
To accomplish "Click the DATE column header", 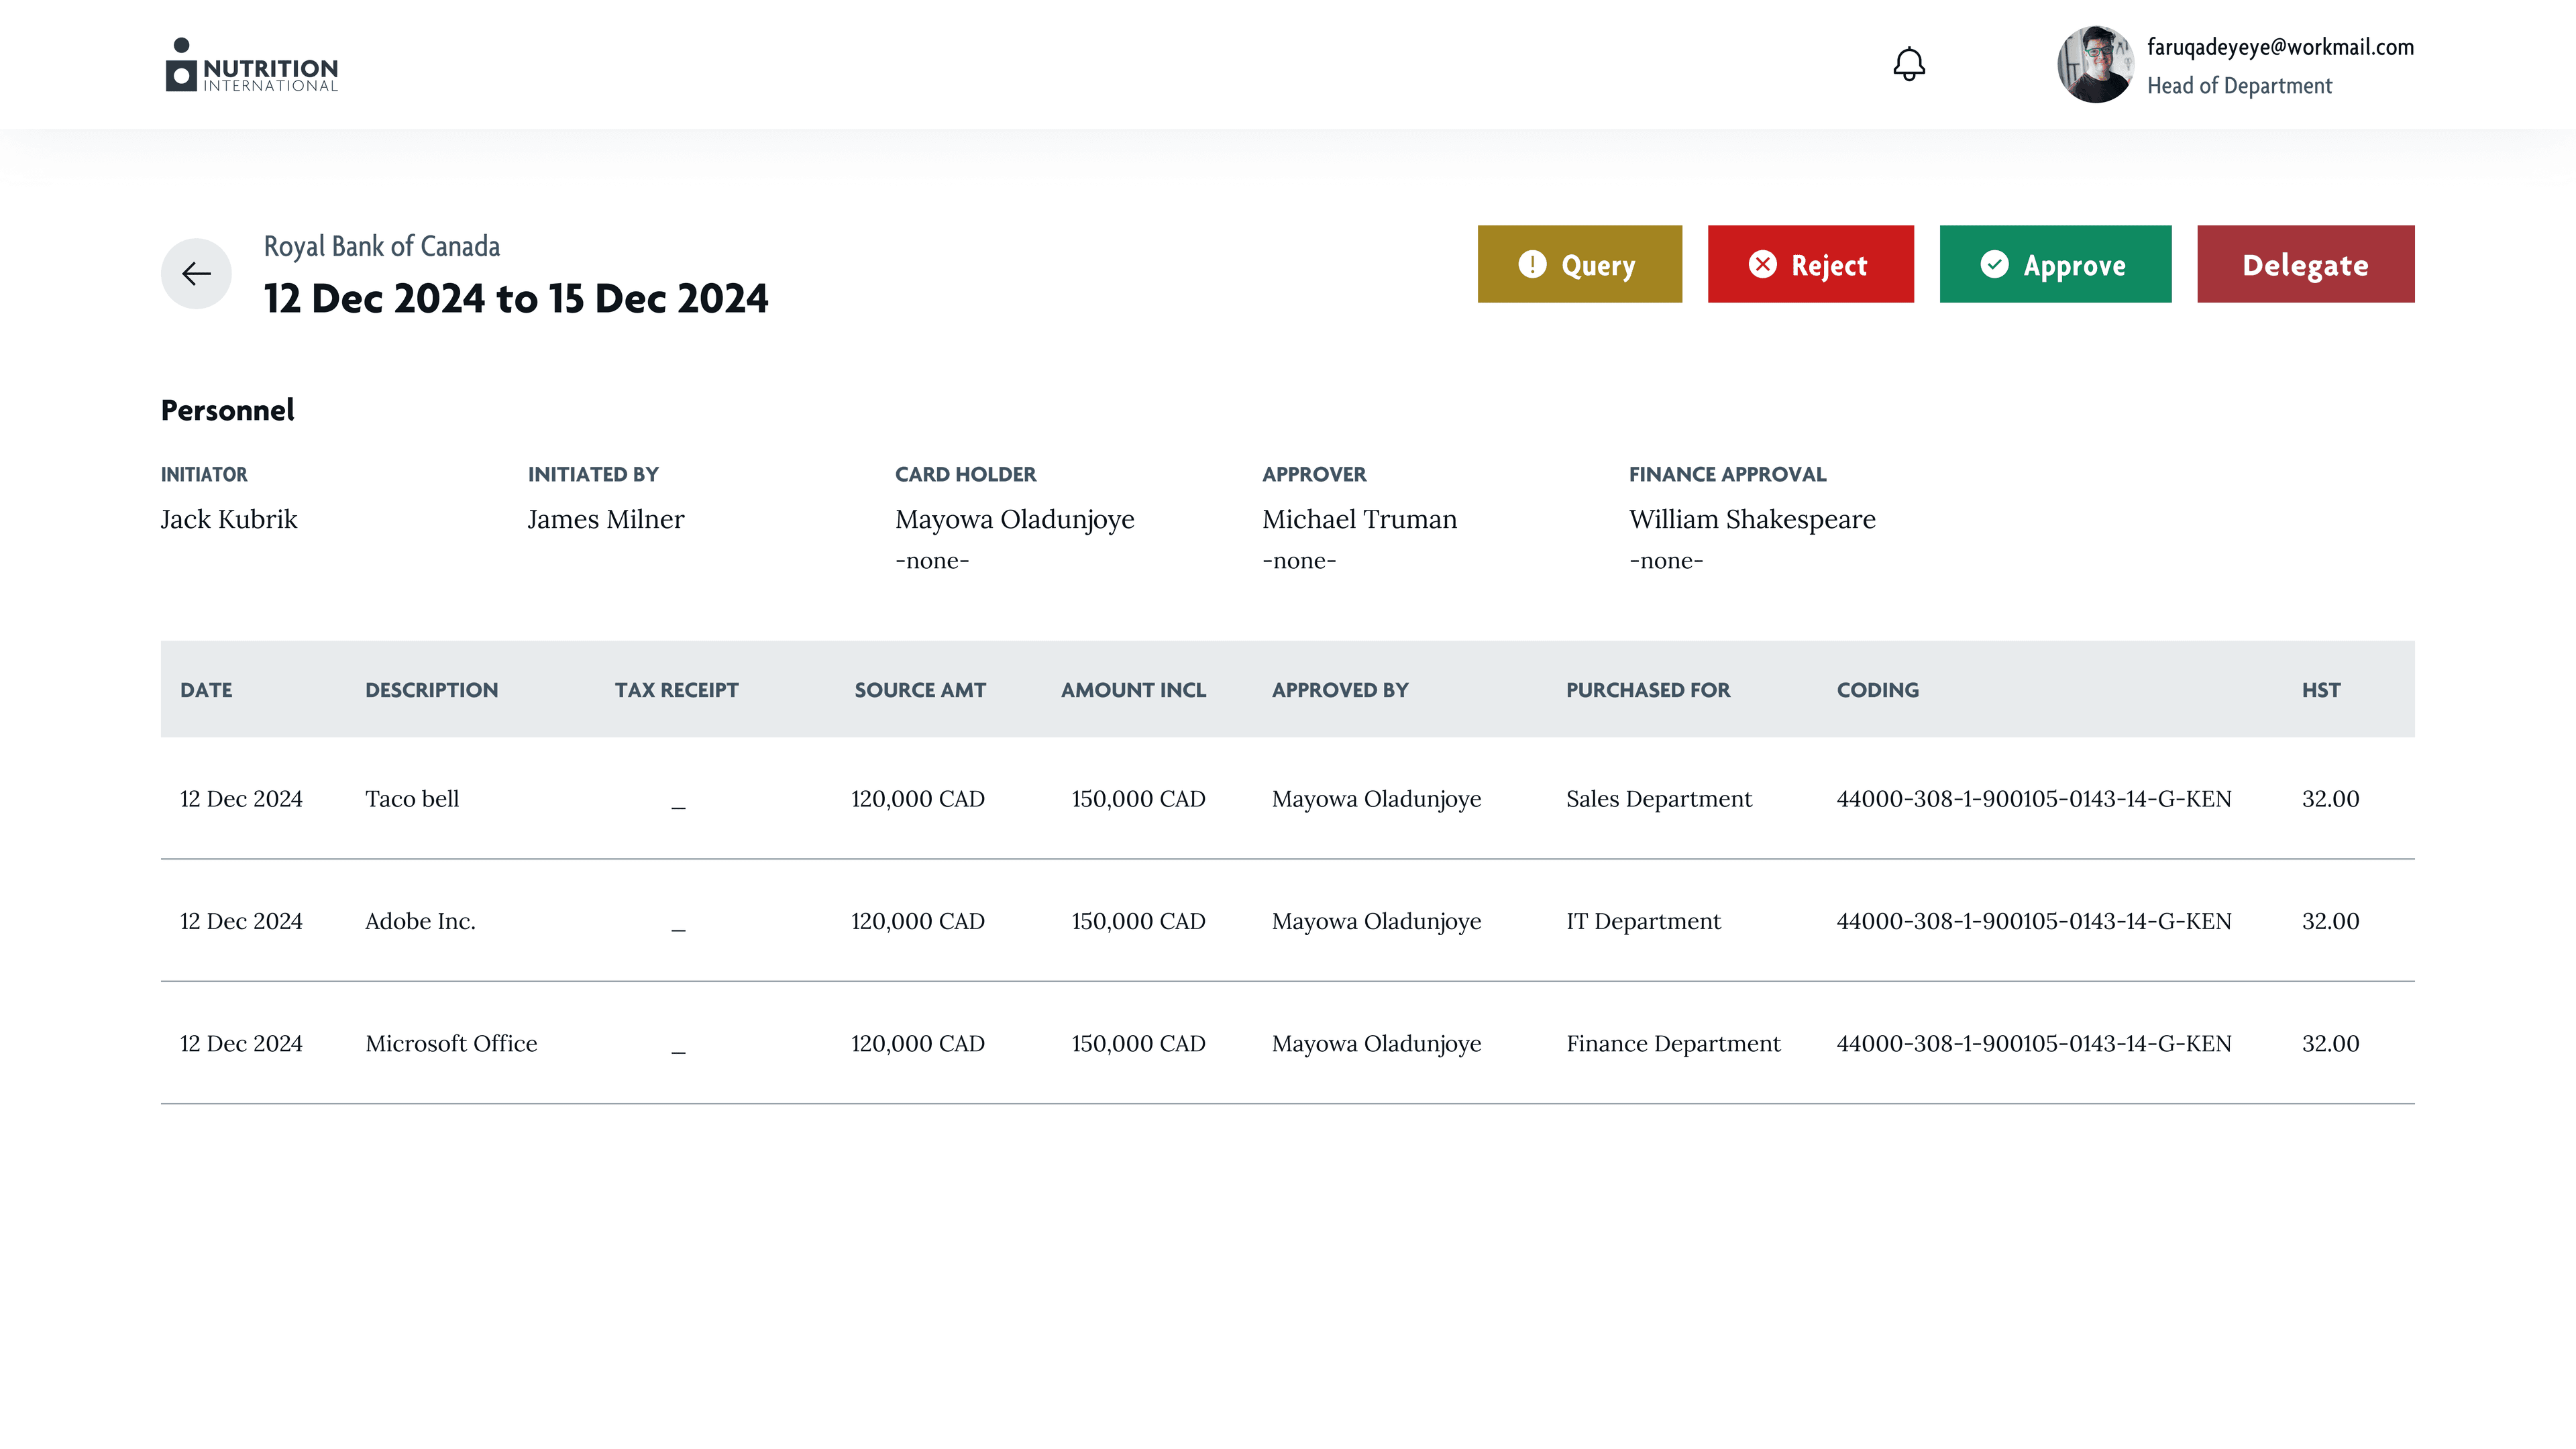I will (206, 690).
